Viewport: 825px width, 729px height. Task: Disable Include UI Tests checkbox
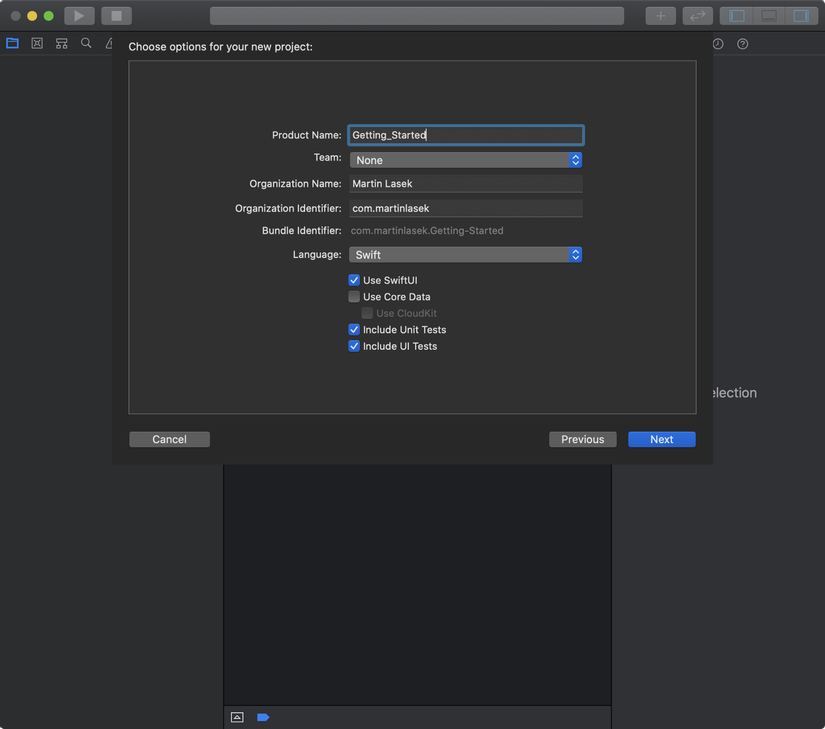(x=354, y=346)
